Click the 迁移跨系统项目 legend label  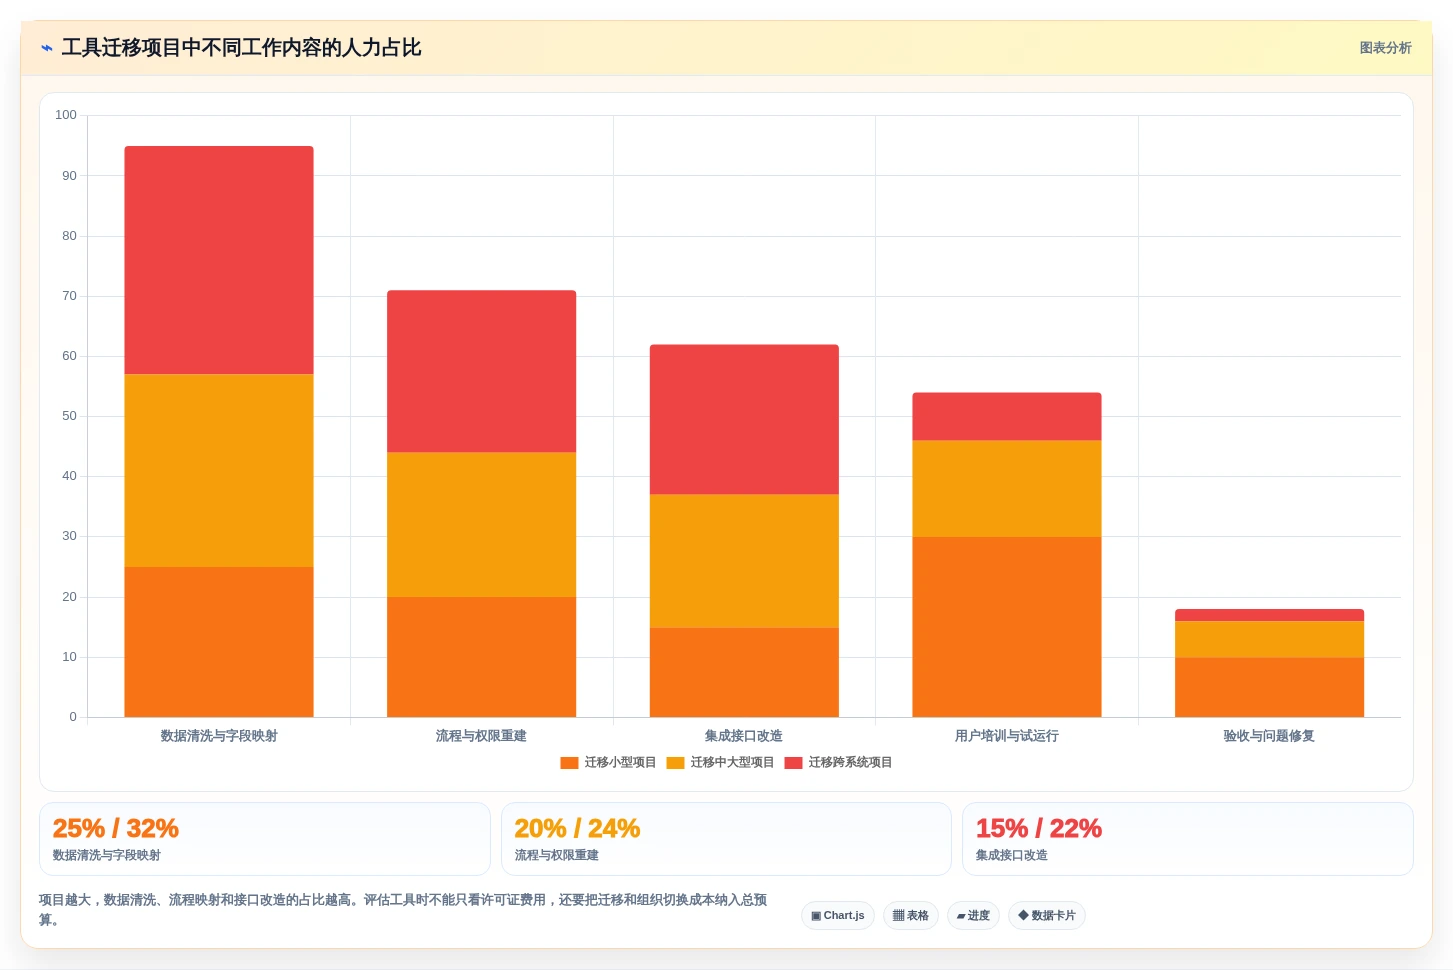(x=850, y=763)
